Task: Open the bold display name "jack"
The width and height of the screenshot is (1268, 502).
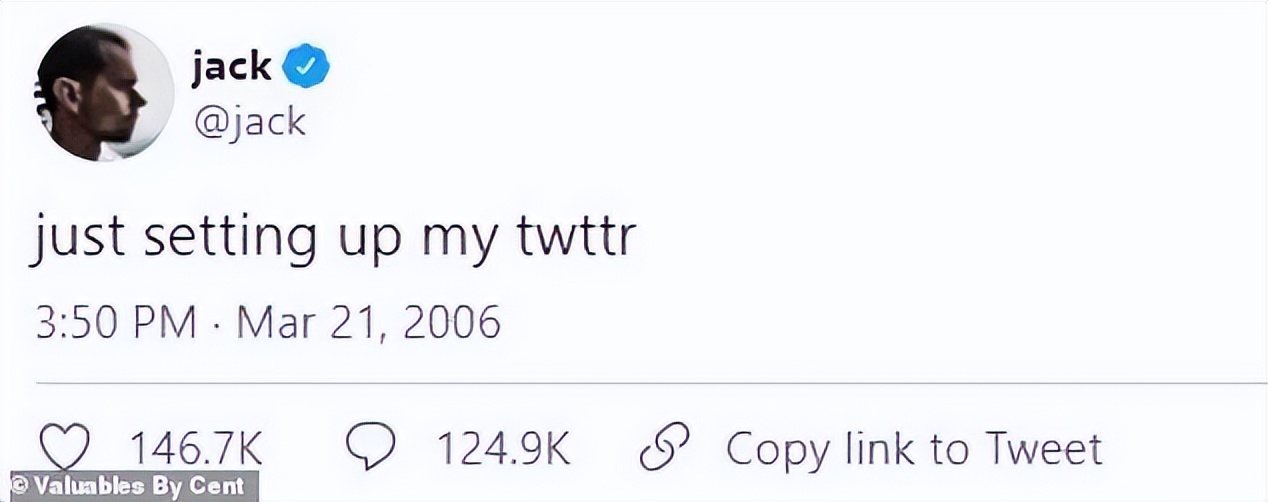Action: 230,67
